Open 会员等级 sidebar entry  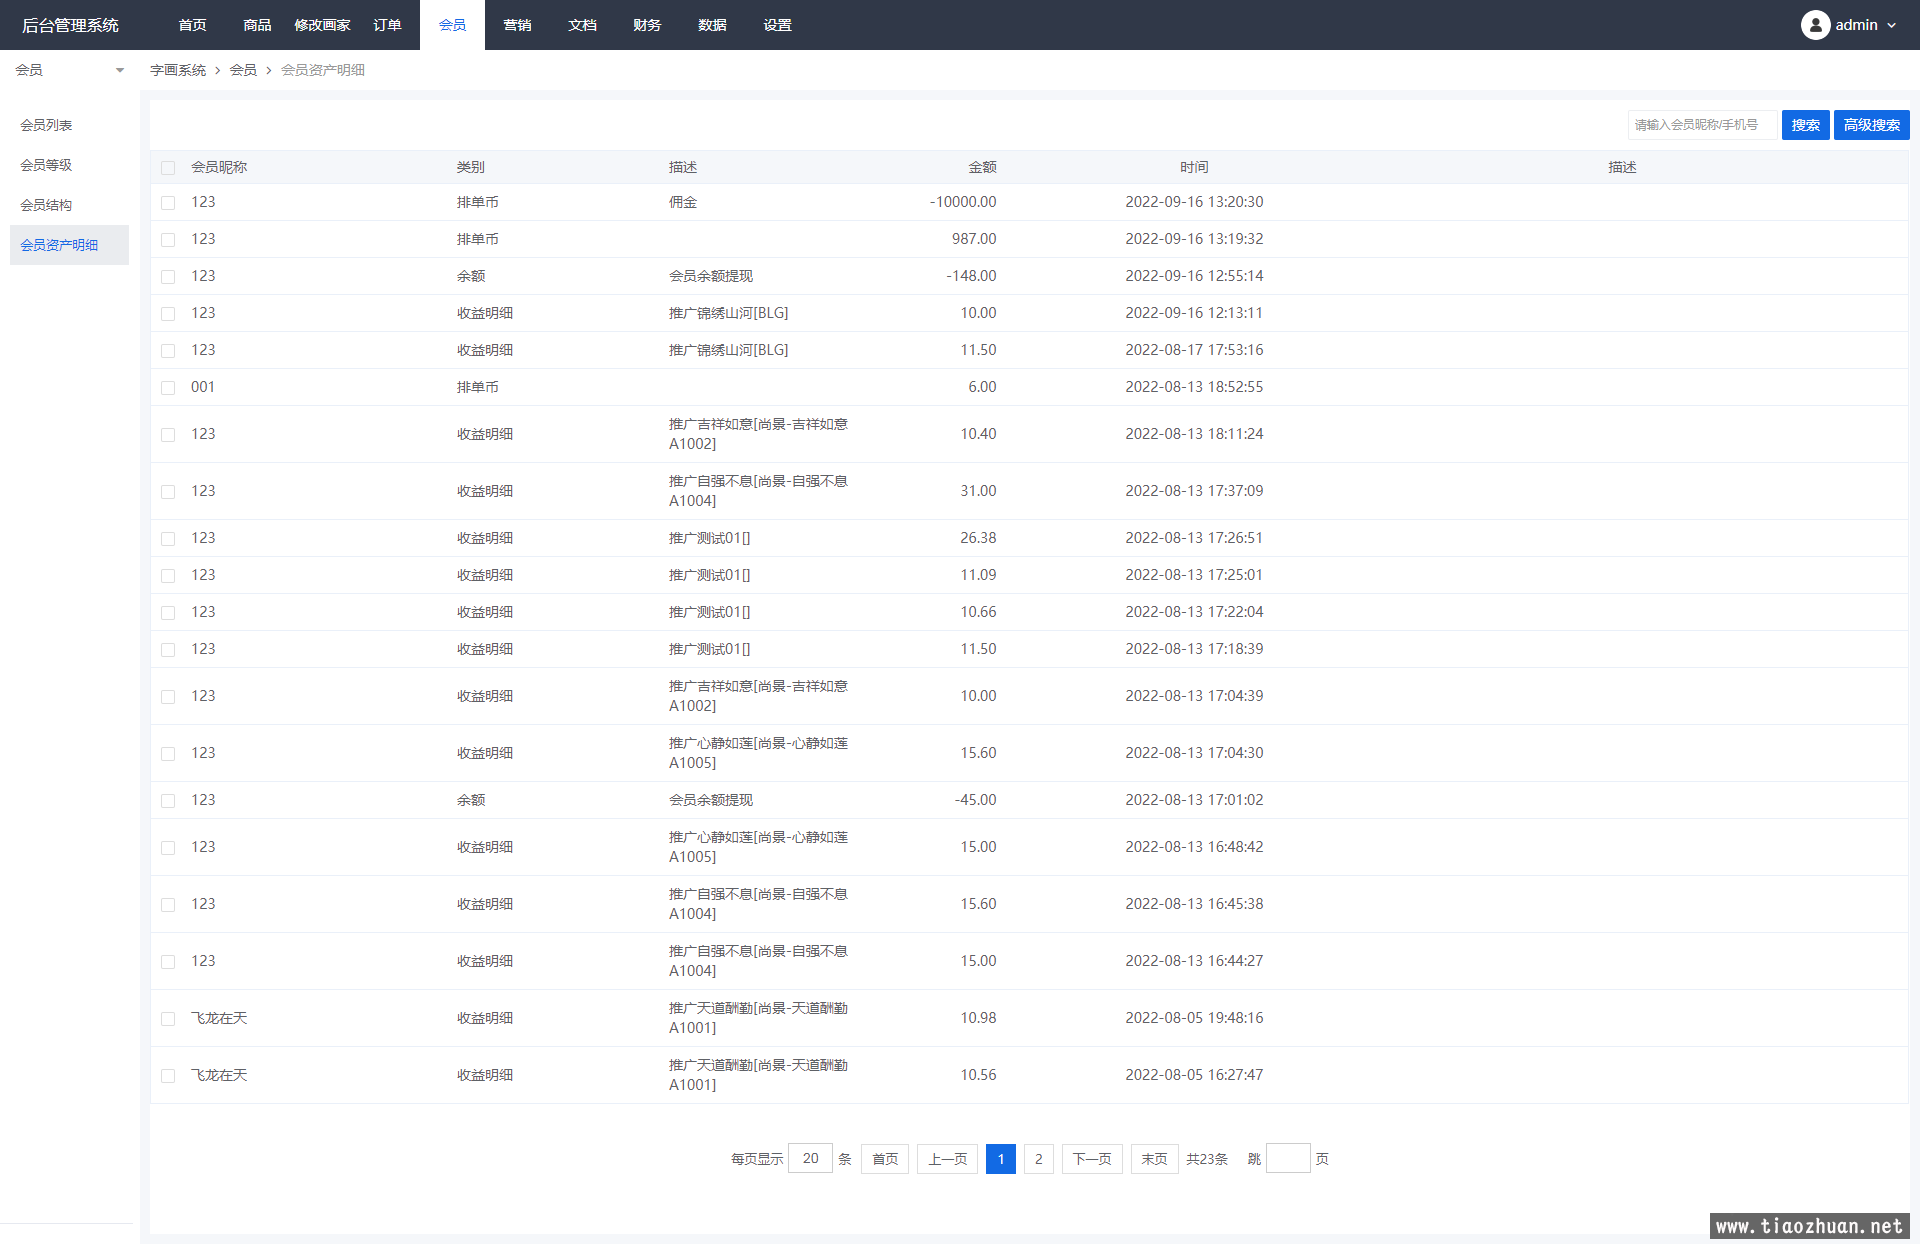coord(46,165)
